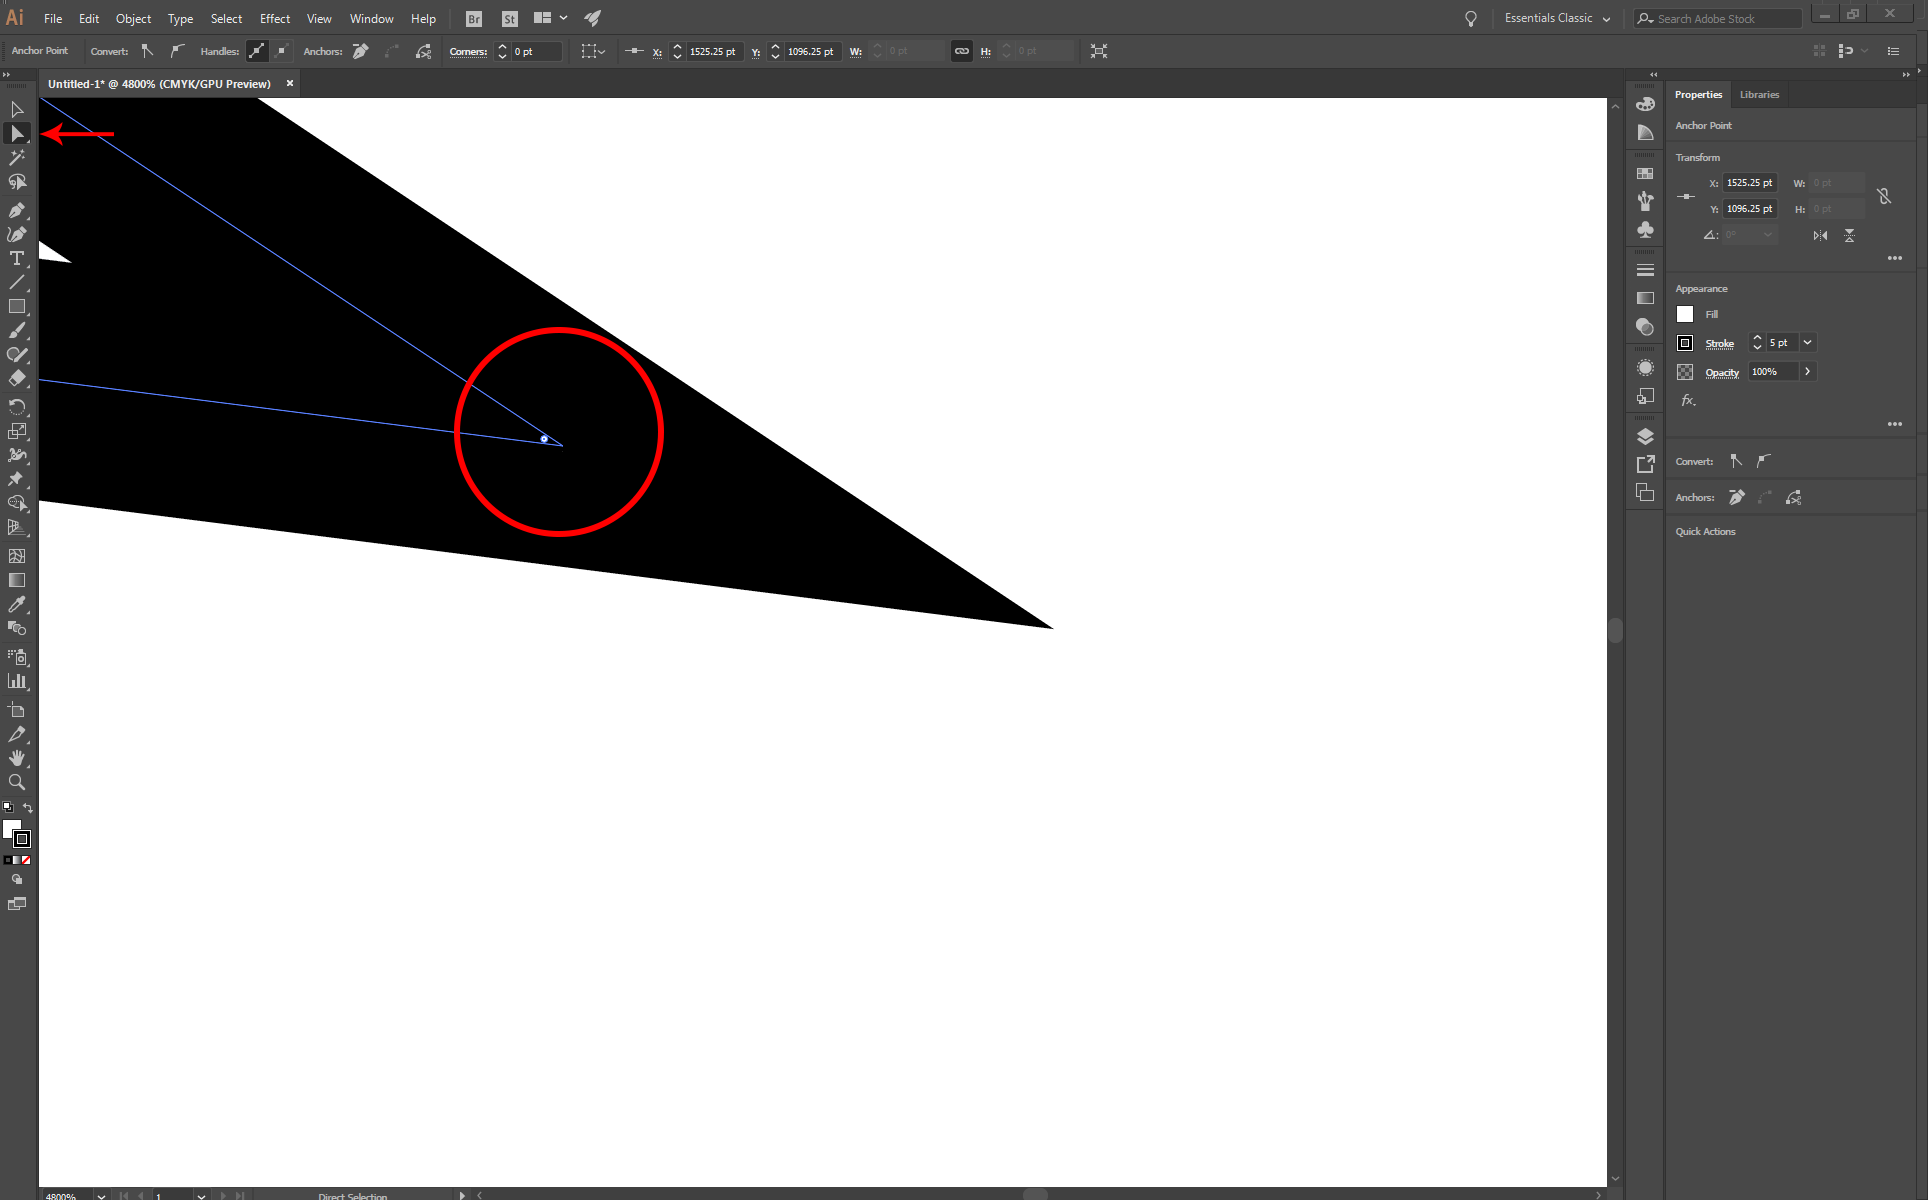Select the Eyedropper tool

[x=17, y=605]
